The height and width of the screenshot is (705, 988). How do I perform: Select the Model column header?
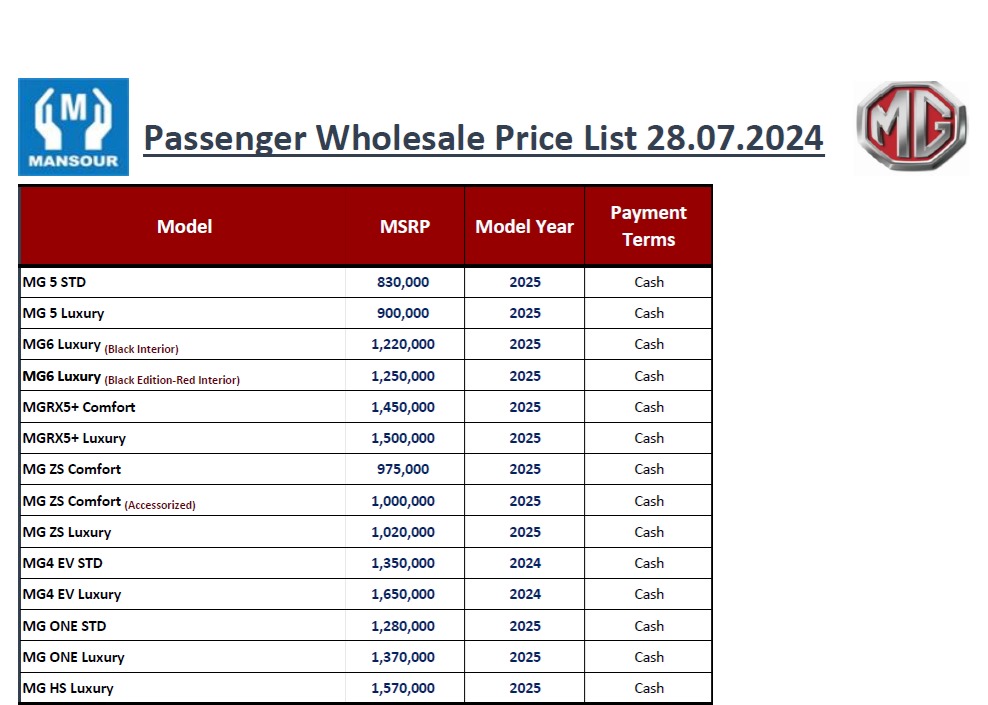click(184, 227)
